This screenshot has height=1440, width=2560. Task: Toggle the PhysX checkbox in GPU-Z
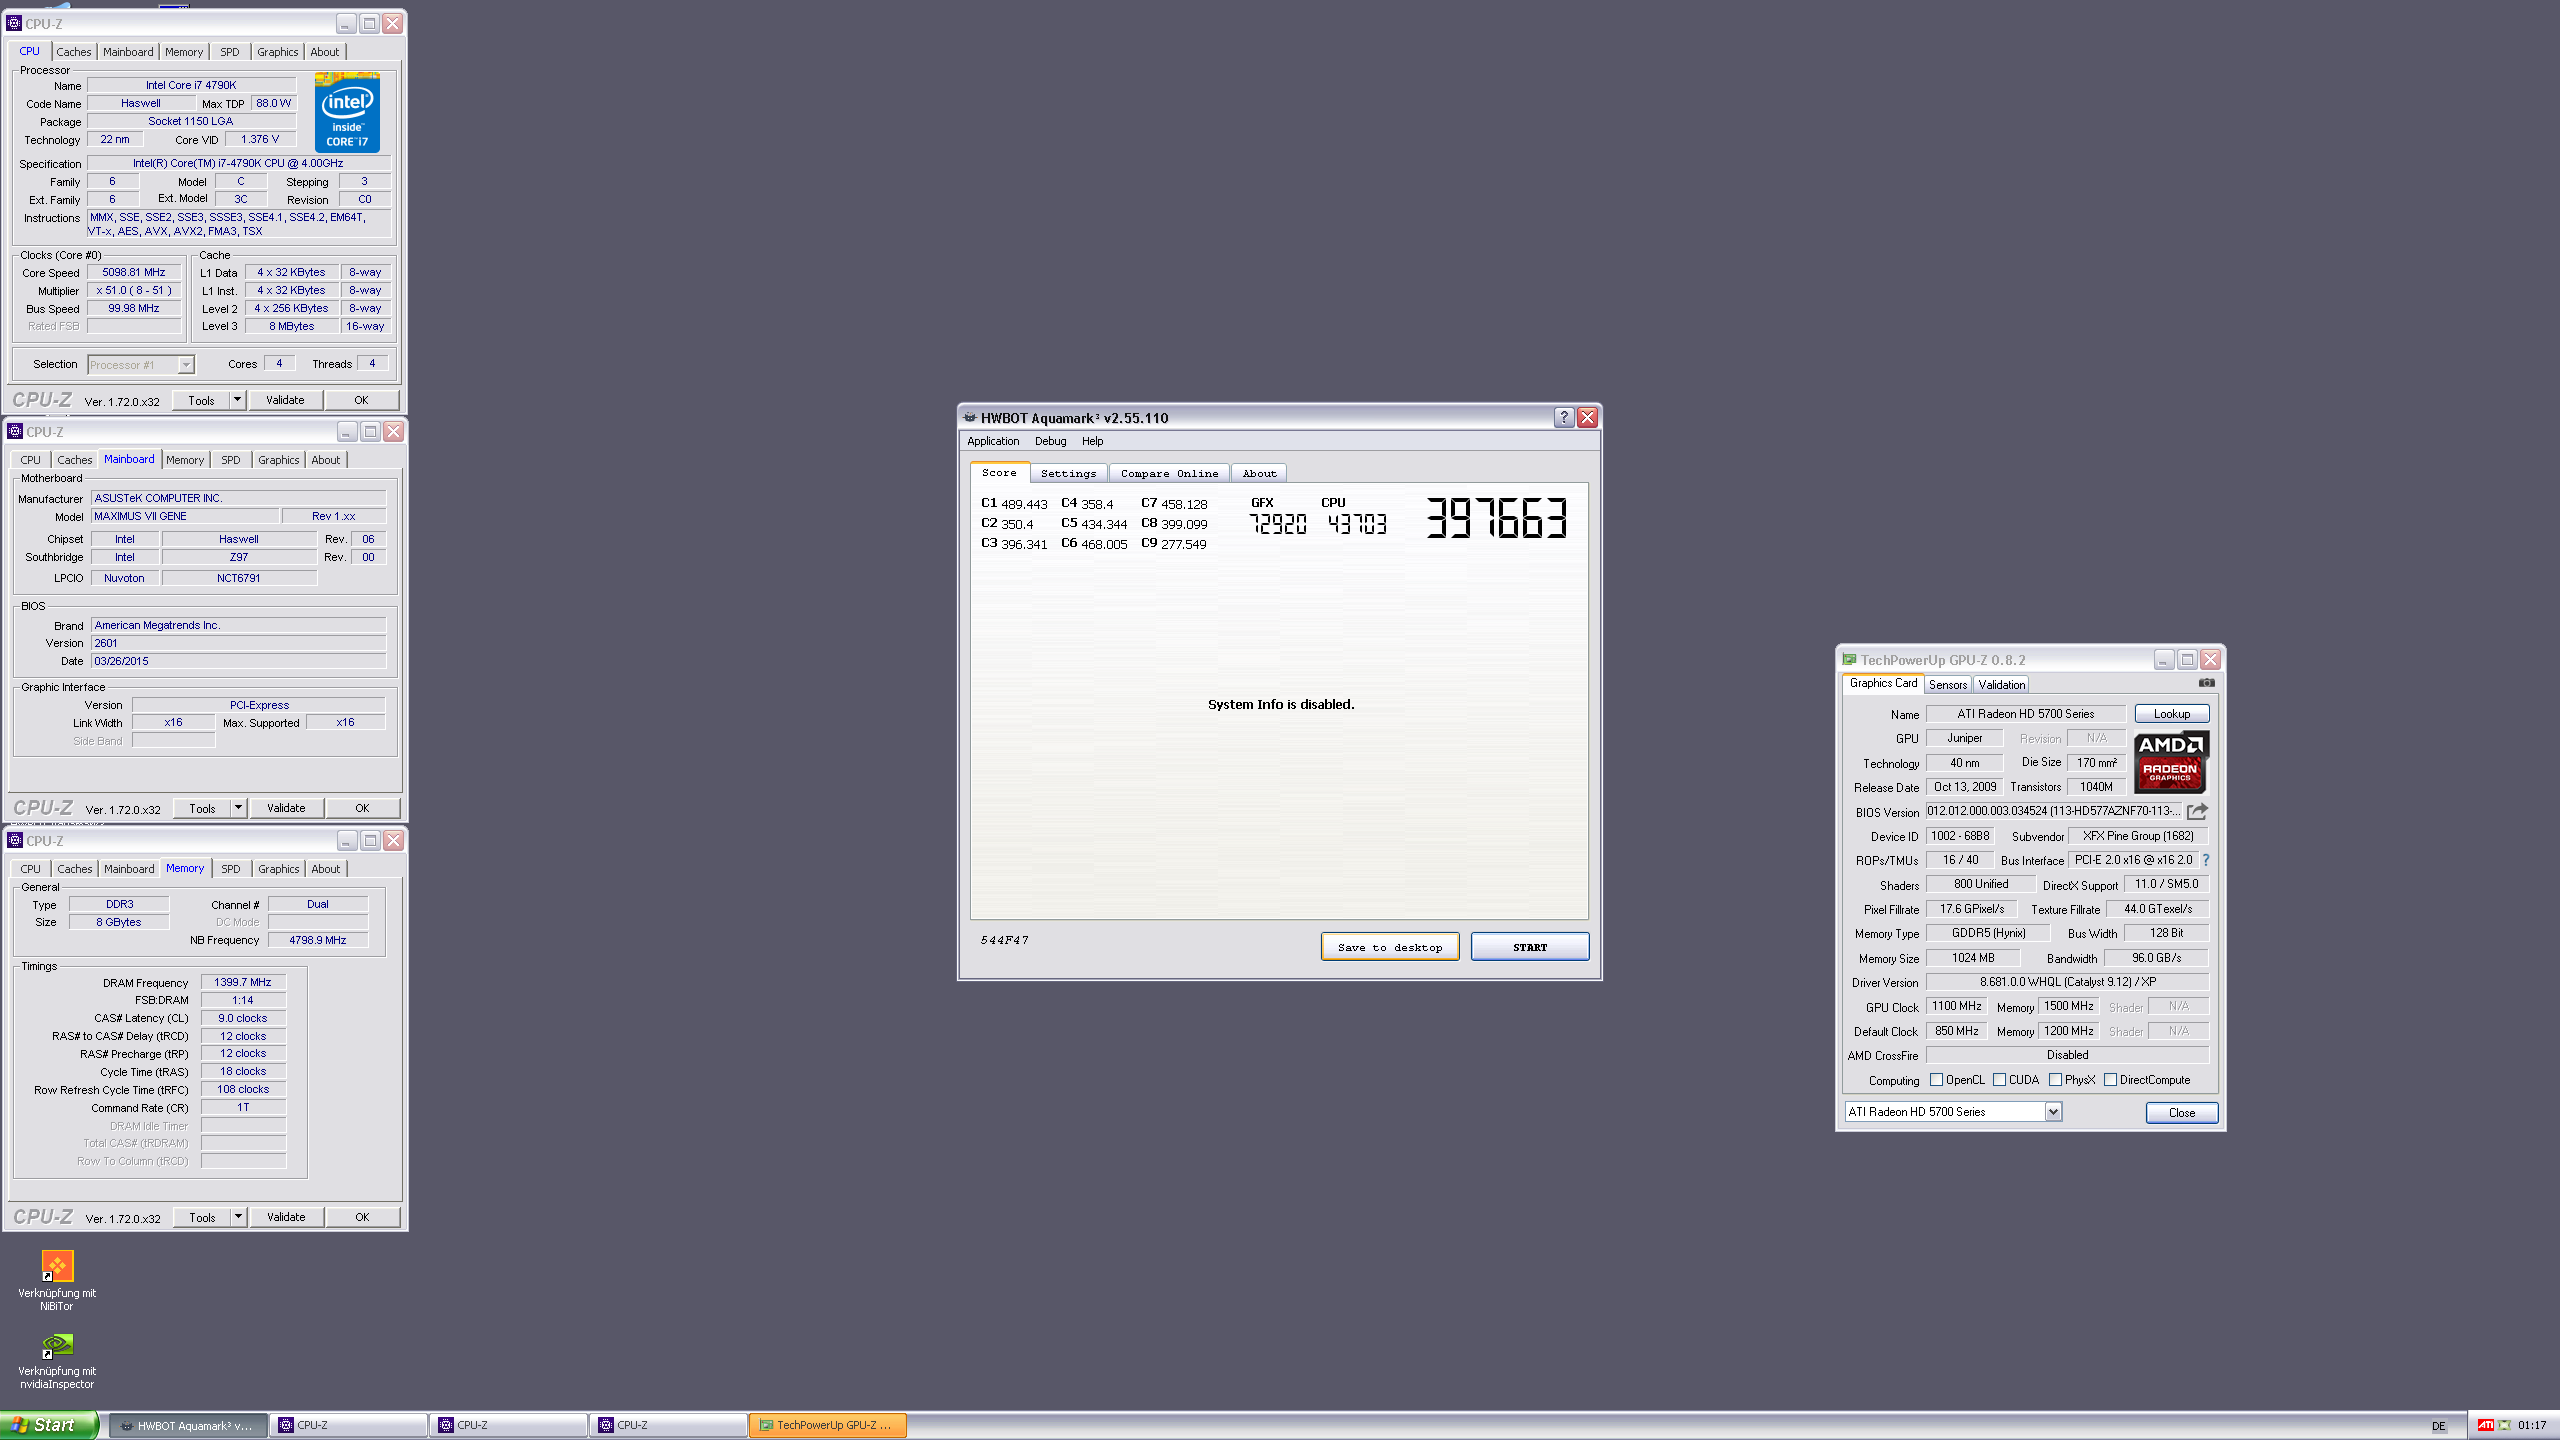click(x=2056, y=1080)
